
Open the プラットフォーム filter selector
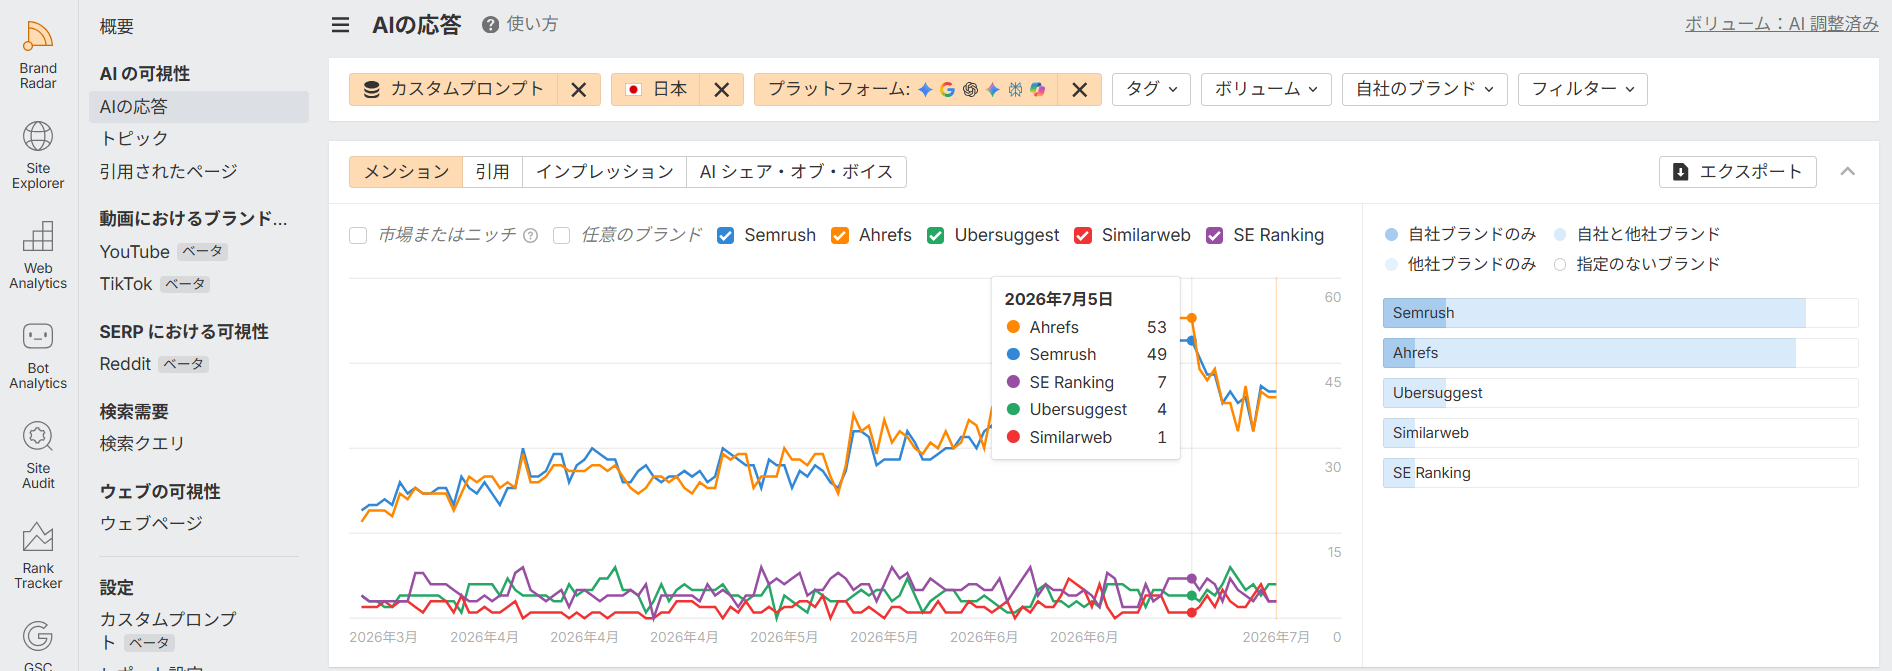(906, 89)
